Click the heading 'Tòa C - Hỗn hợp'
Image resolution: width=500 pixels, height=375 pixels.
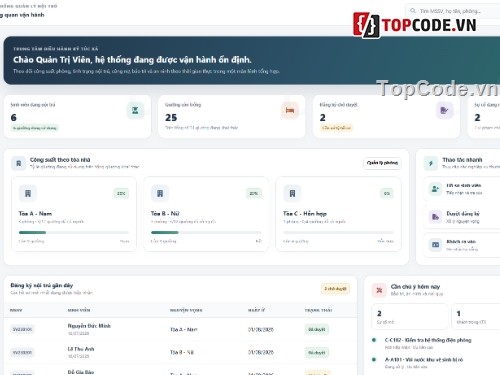click(305, 214)
